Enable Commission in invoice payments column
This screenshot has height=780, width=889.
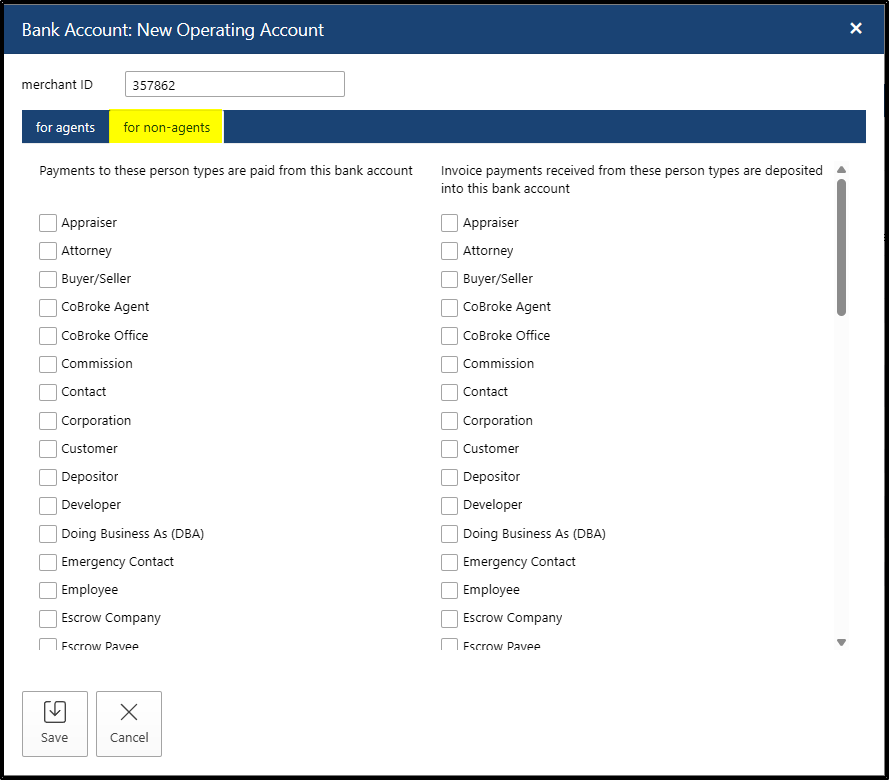point(450,364)
